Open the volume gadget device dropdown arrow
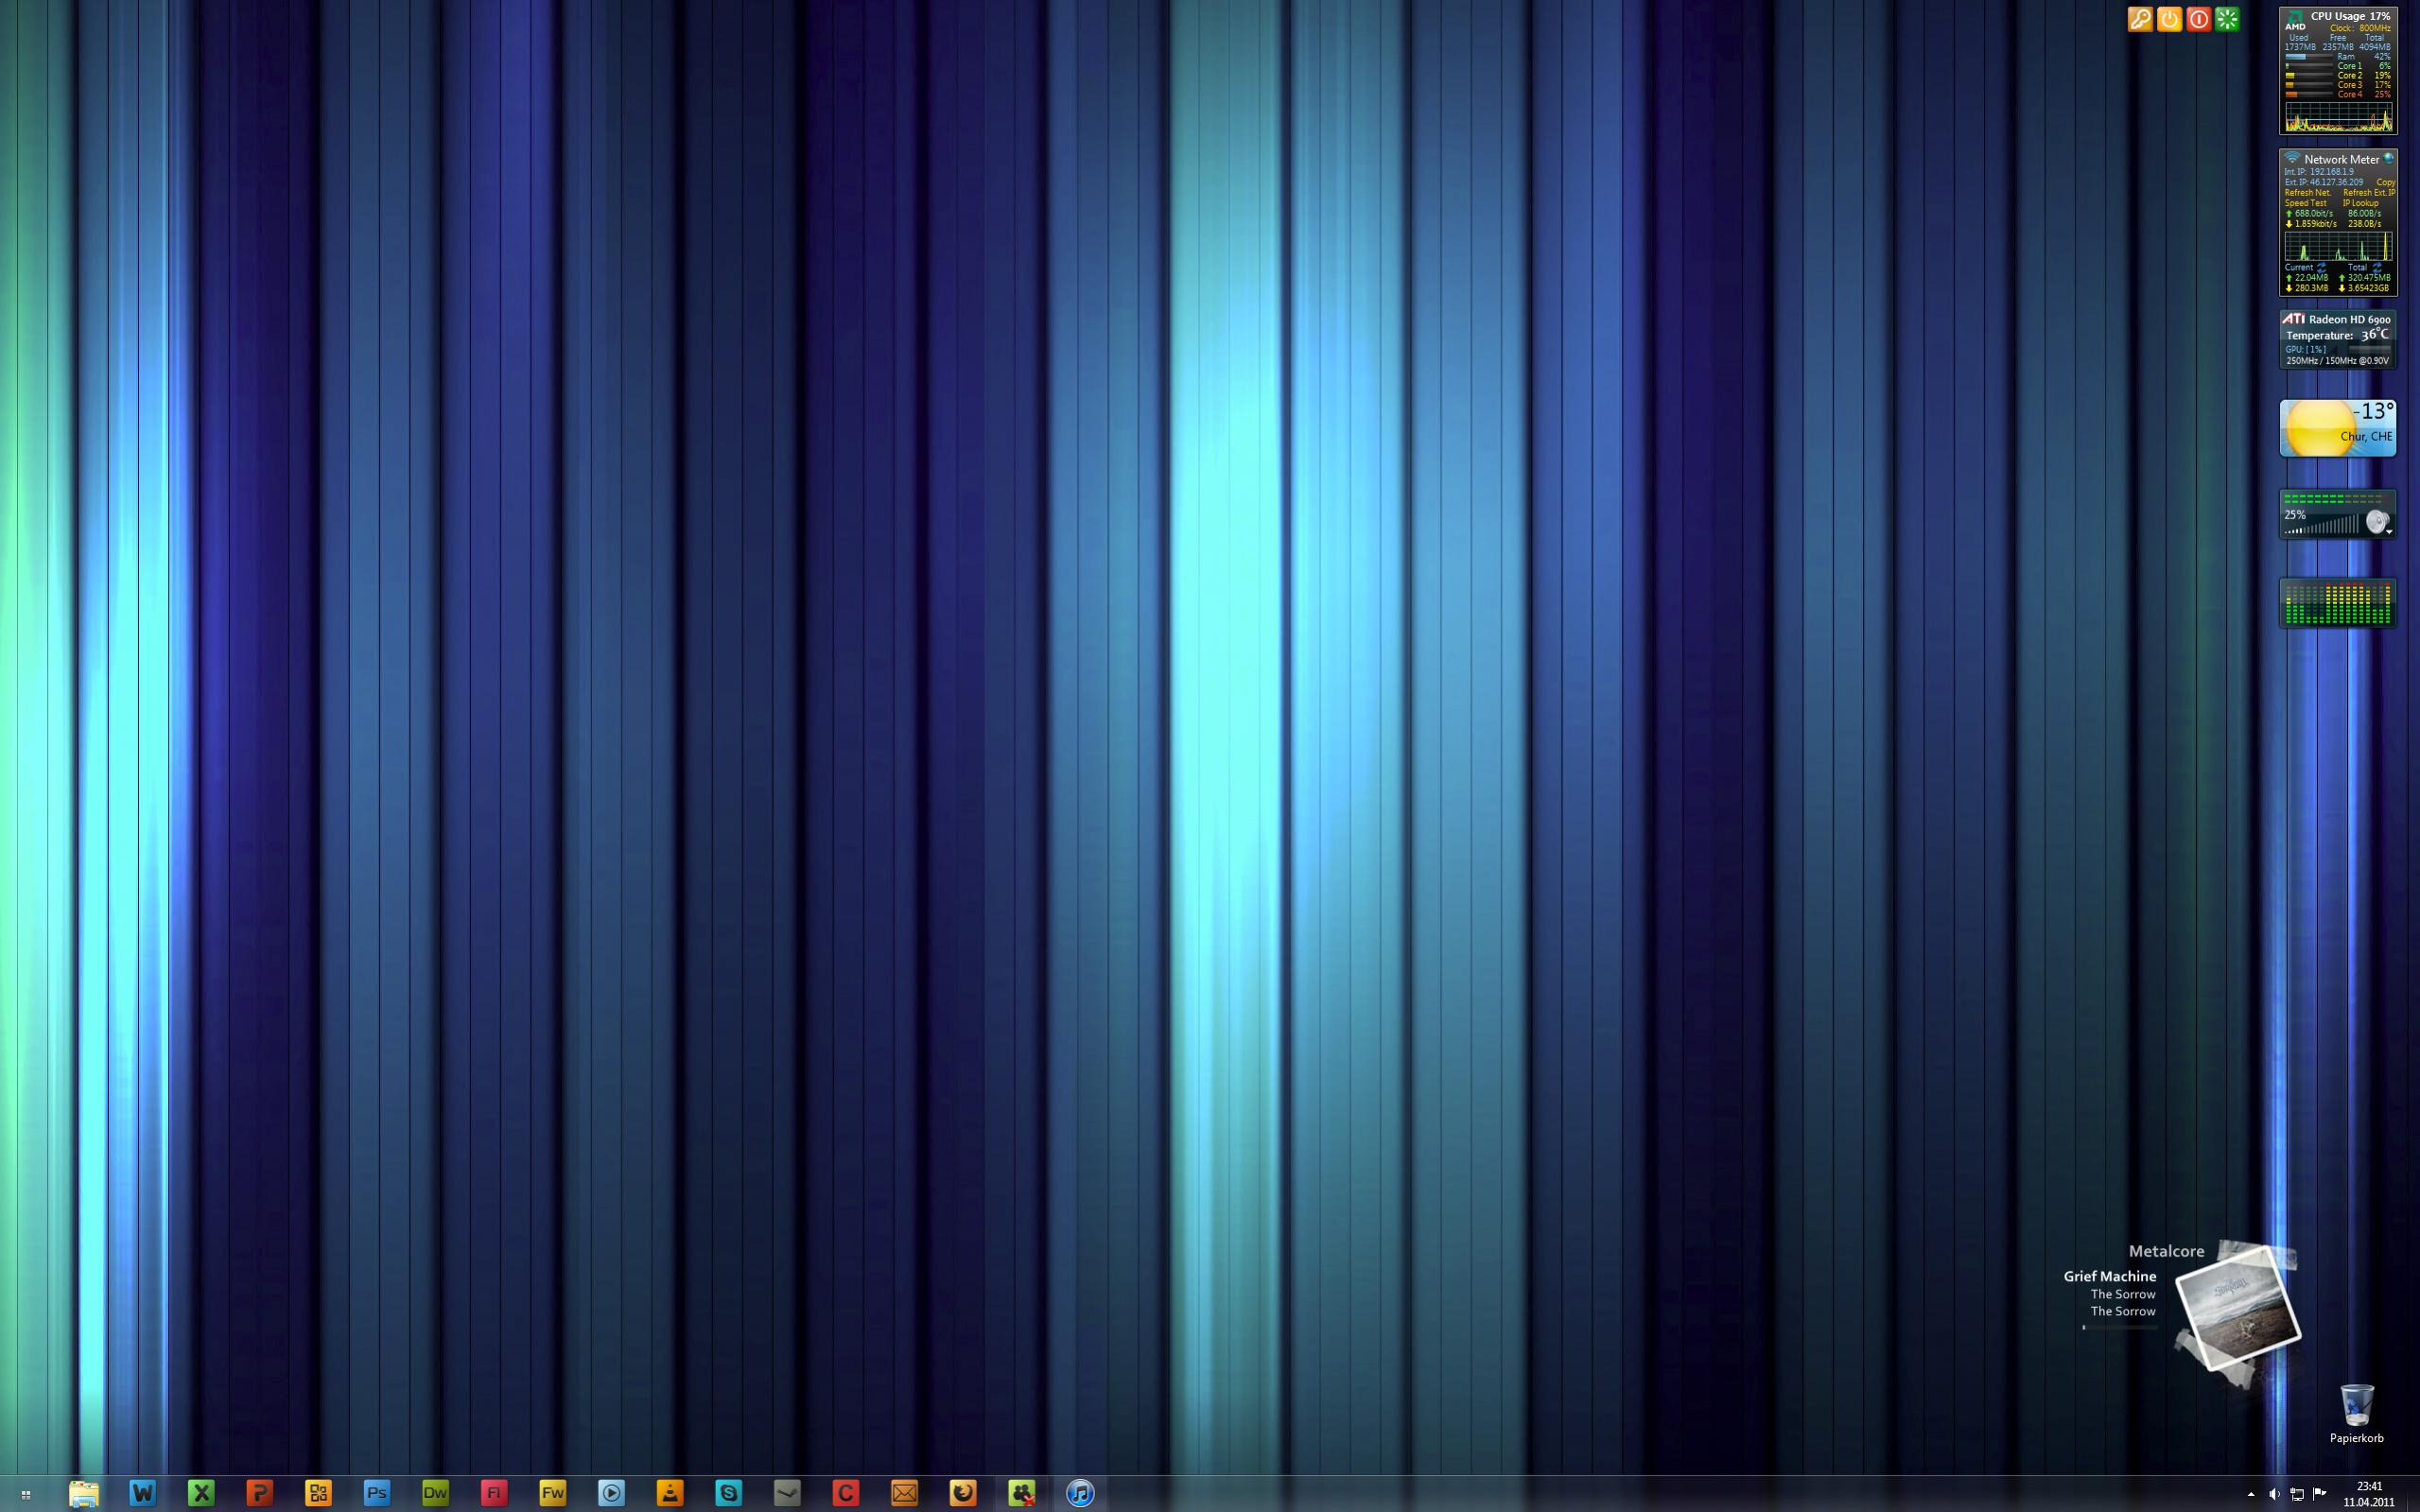Screen dimensions: 2420x1512 (2389, 532)
